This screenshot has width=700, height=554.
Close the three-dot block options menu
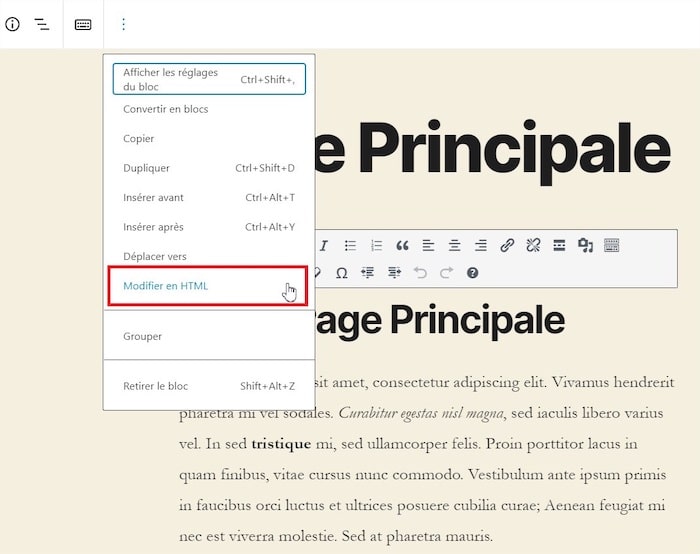pyautogui.click(x=124, y=24)
